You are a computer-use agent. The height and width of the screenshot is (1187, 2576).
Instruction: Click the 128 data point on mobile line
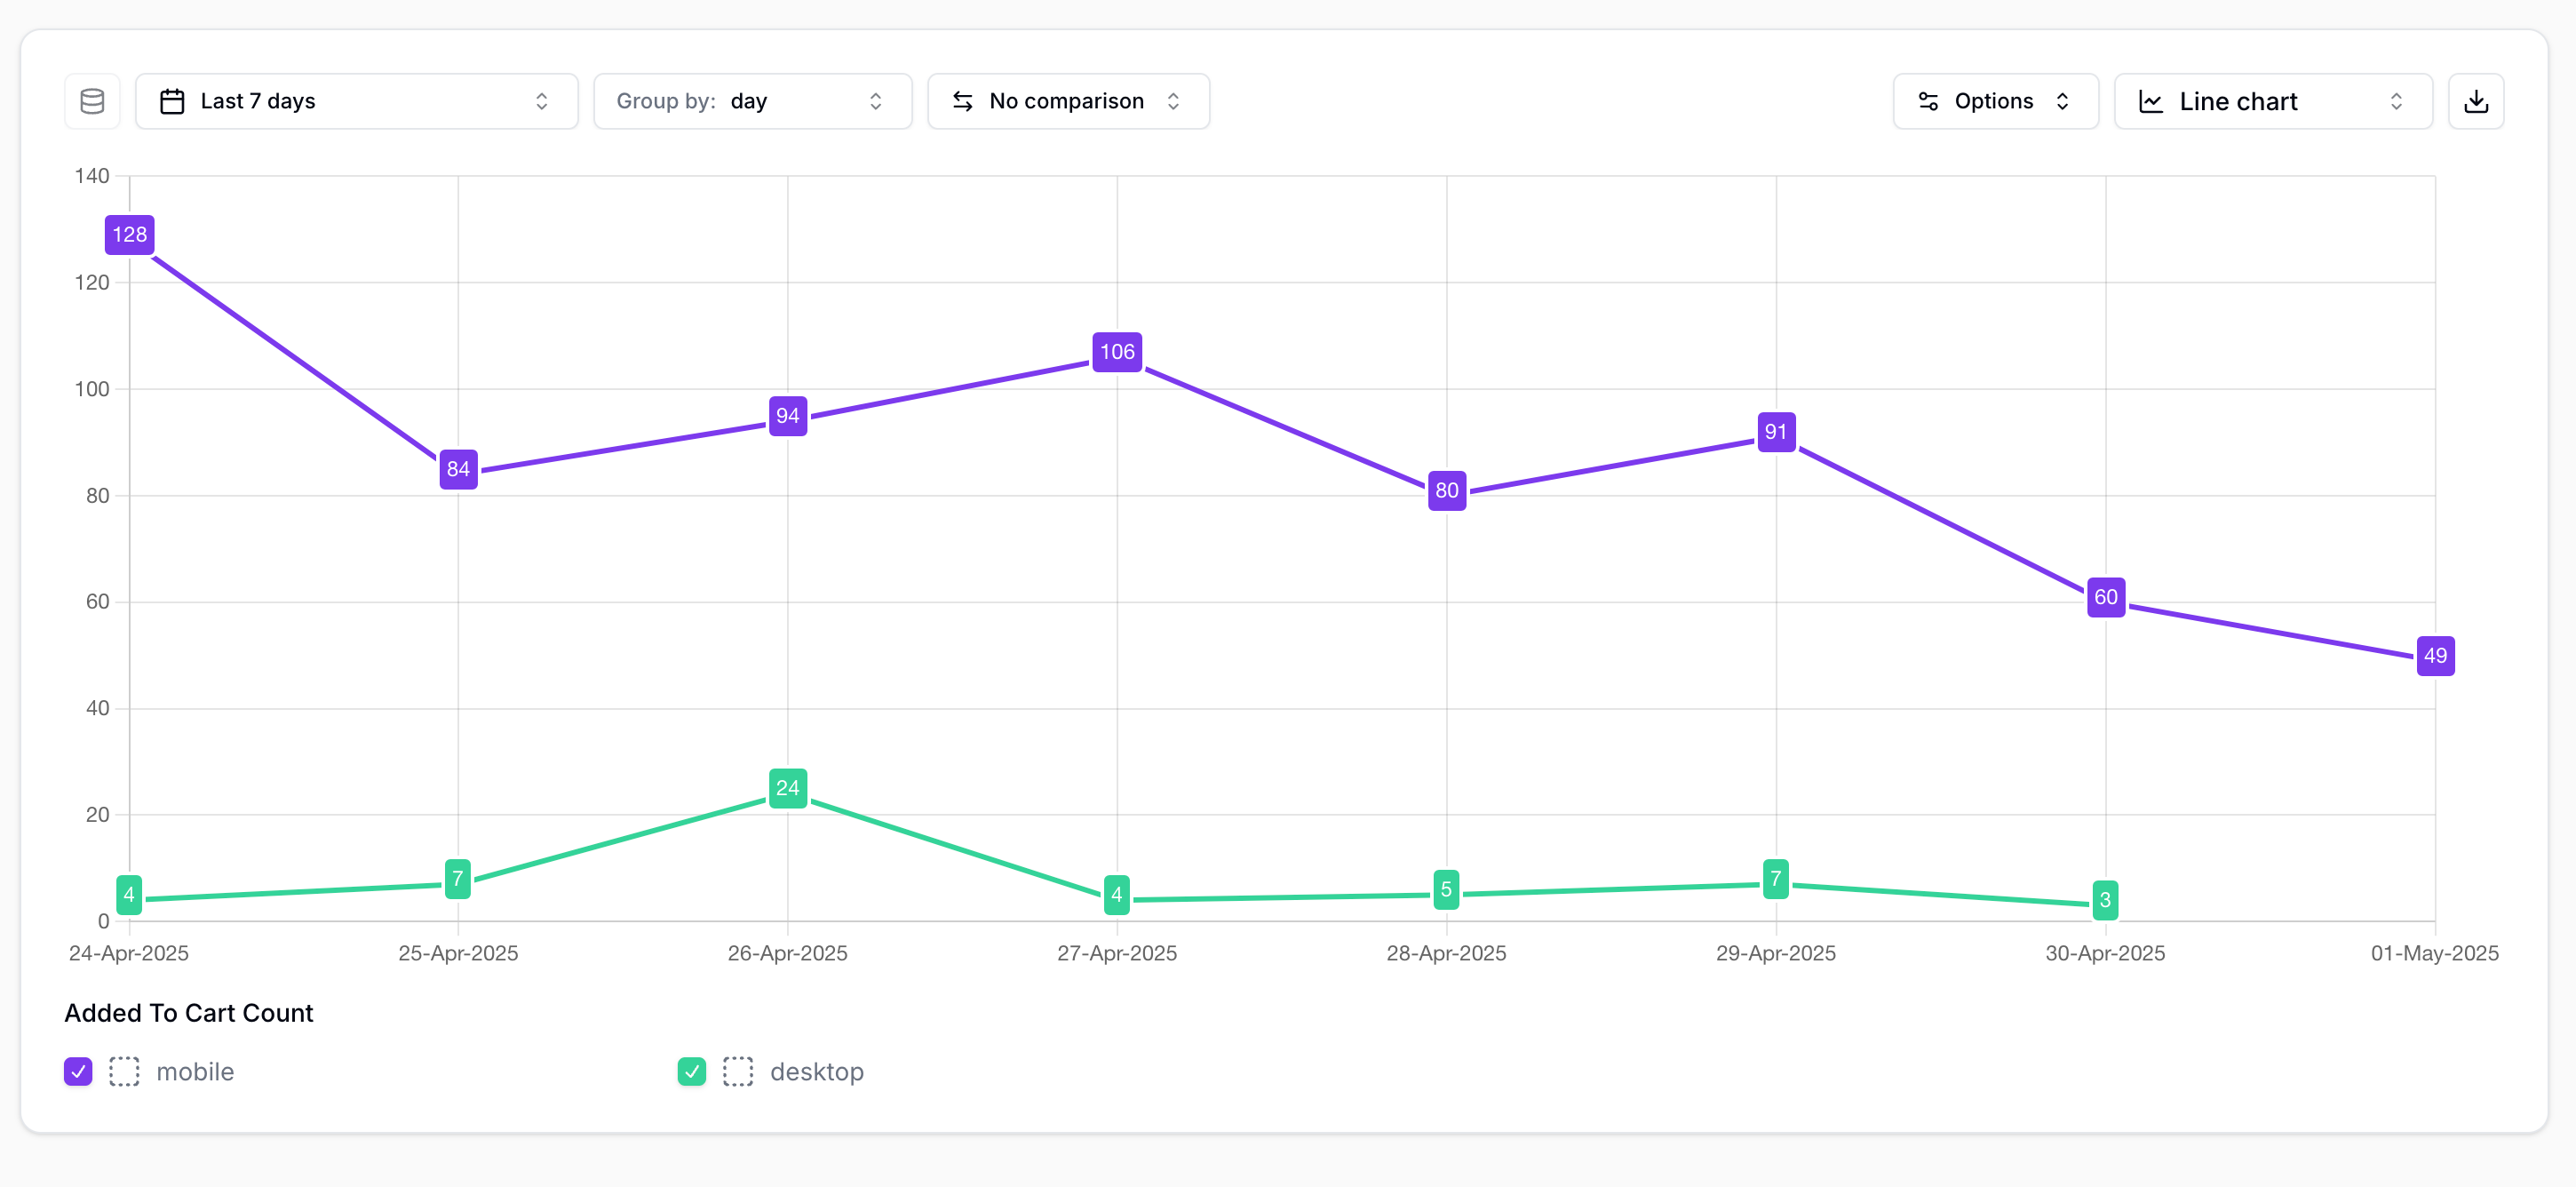[x=129, y=234]
